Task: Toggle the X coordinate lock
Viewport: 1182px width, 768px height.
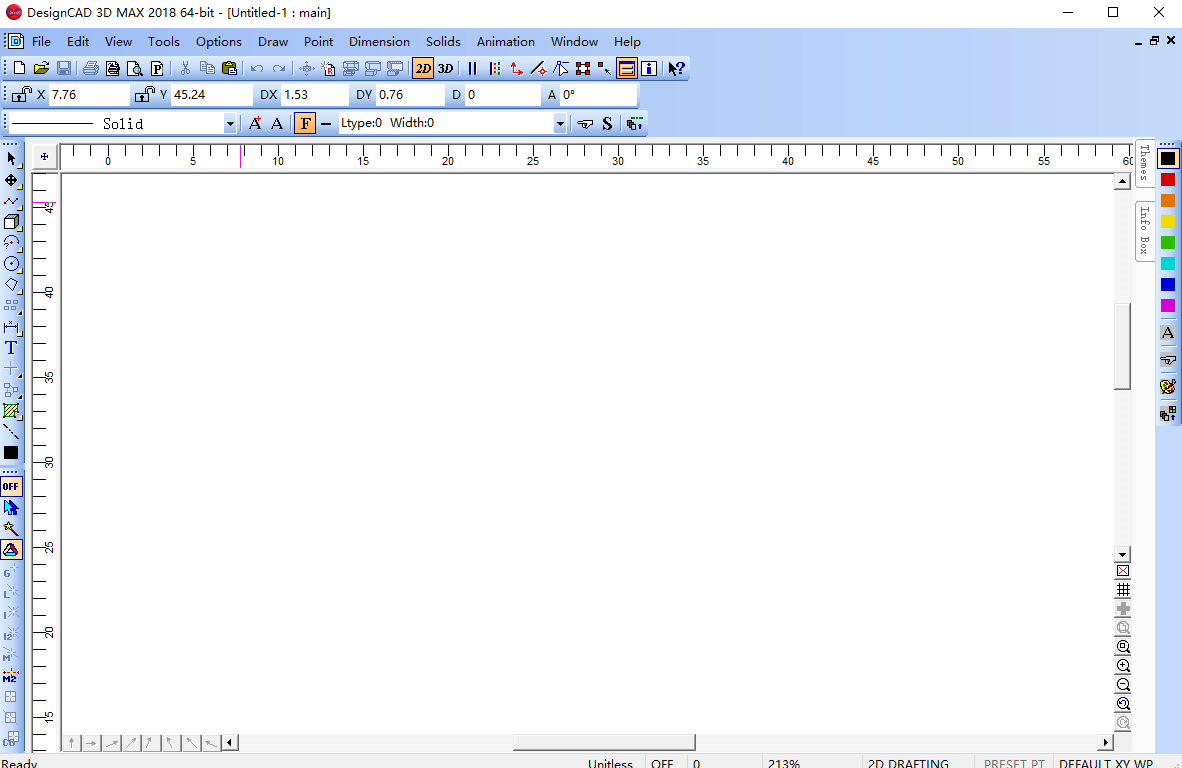Action: (x=22, y=94)
